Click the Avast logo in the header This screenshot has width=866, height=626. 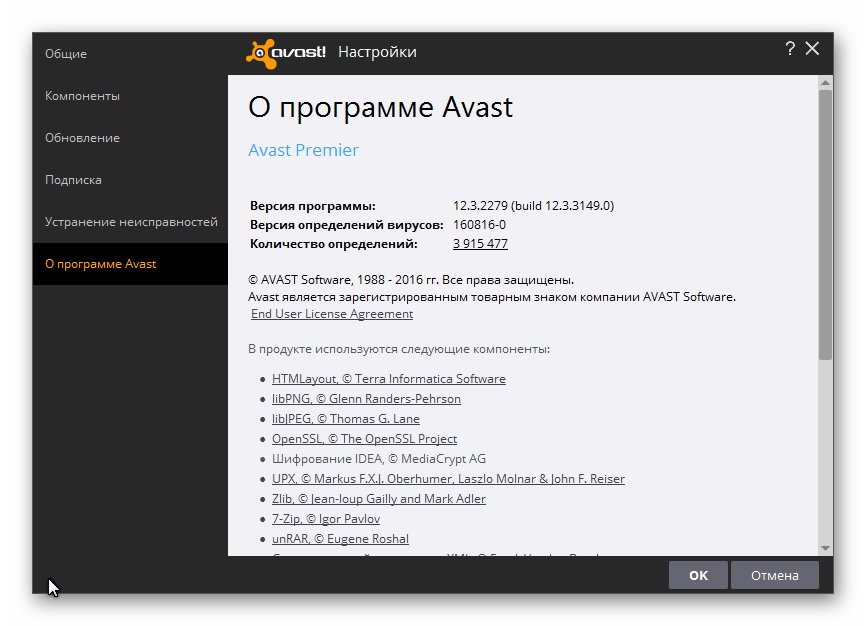tap(286, 54)
